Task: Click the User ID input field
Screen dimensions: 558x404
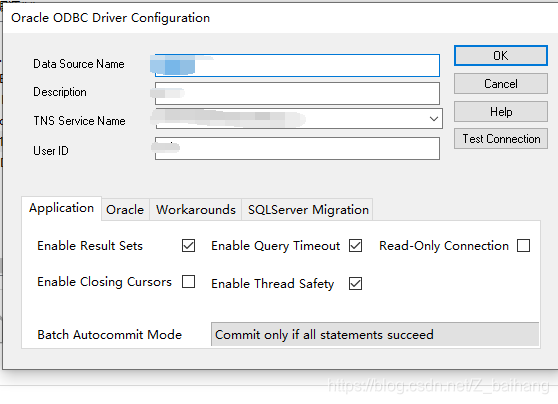Action: (297, 149)
